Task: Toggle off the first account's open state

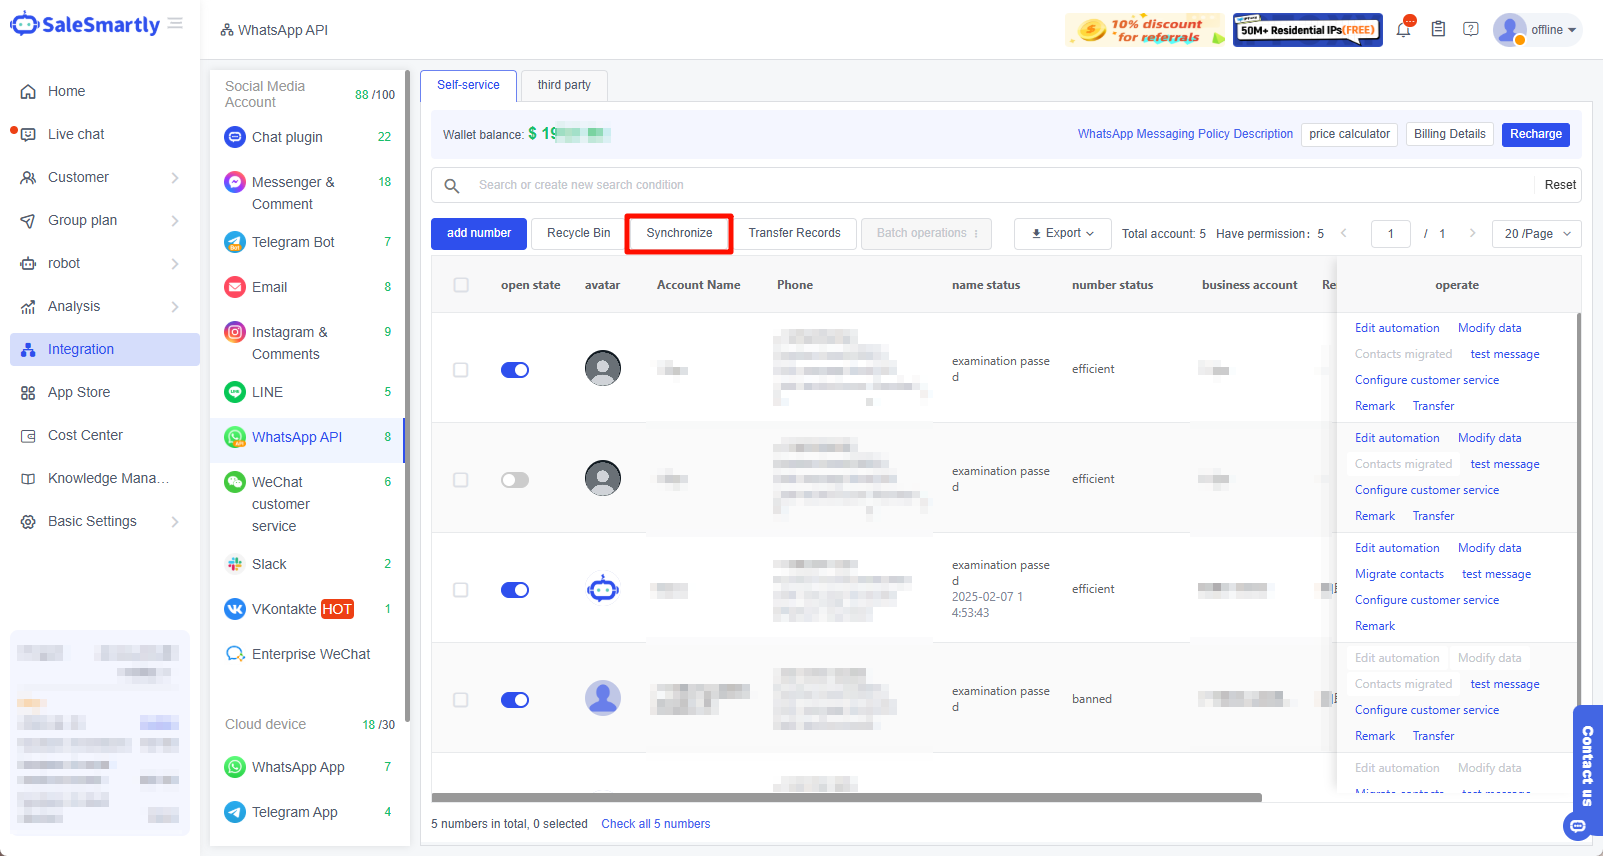Action: (515, 370)
